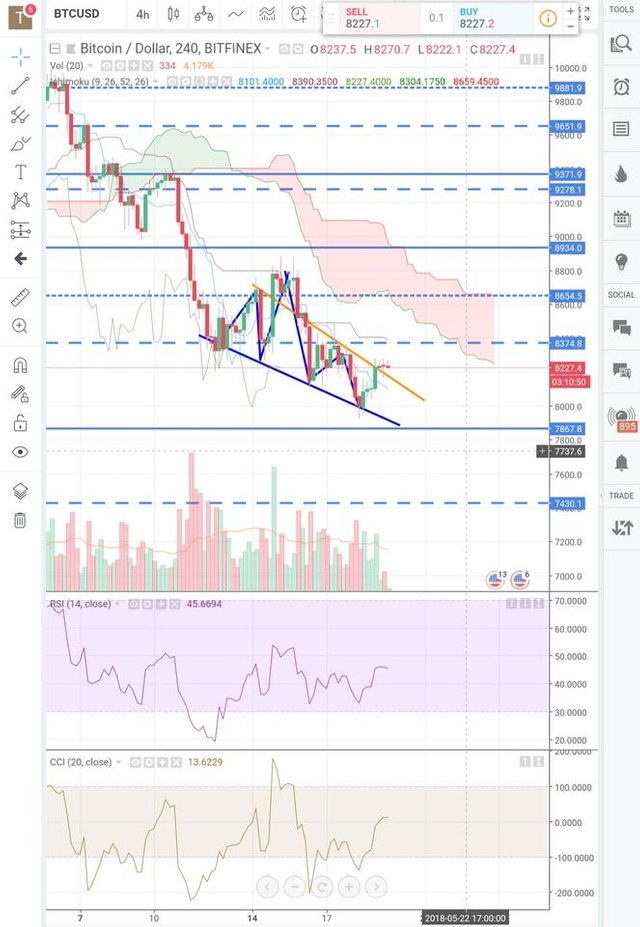Click the BUY 8227.2 button

pos(493,18)
